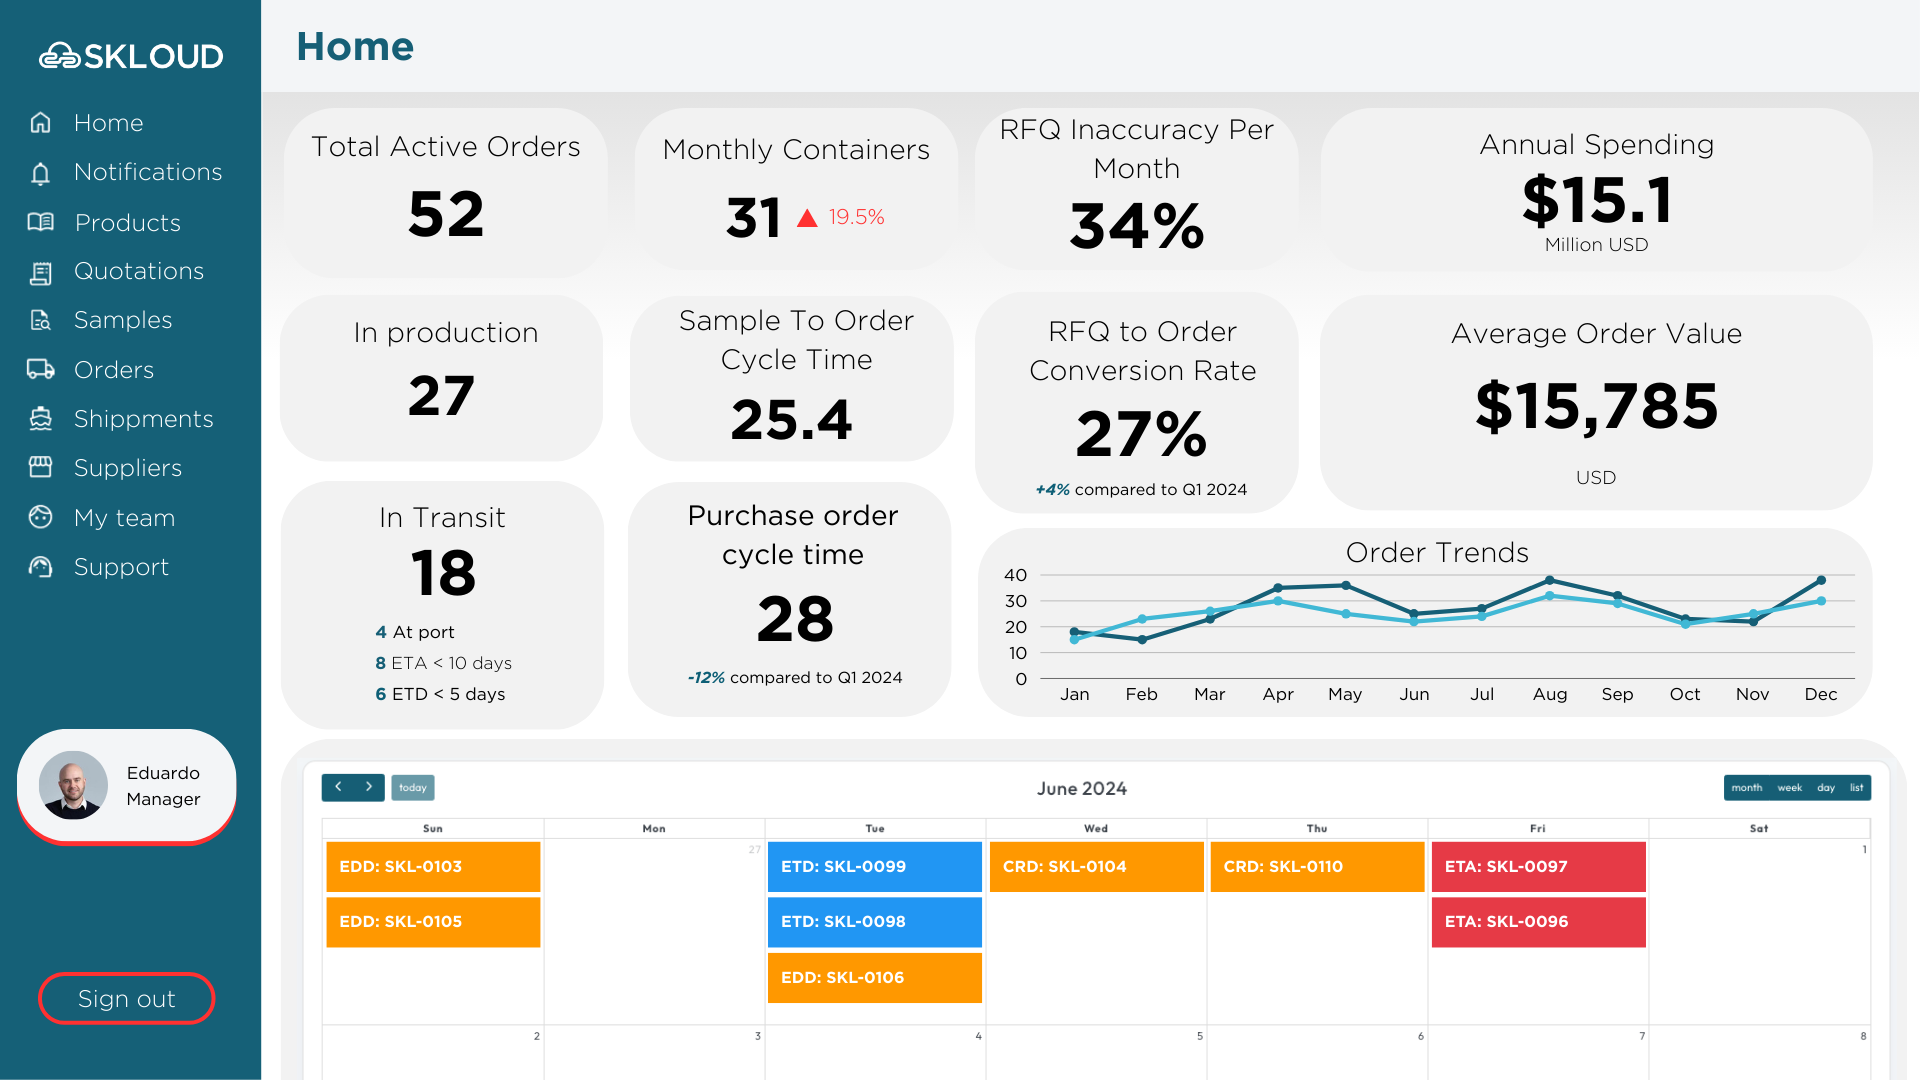Click December data point on Order Trends
Viewport: 1920px width, 1080px height.
click(1821, 580)
